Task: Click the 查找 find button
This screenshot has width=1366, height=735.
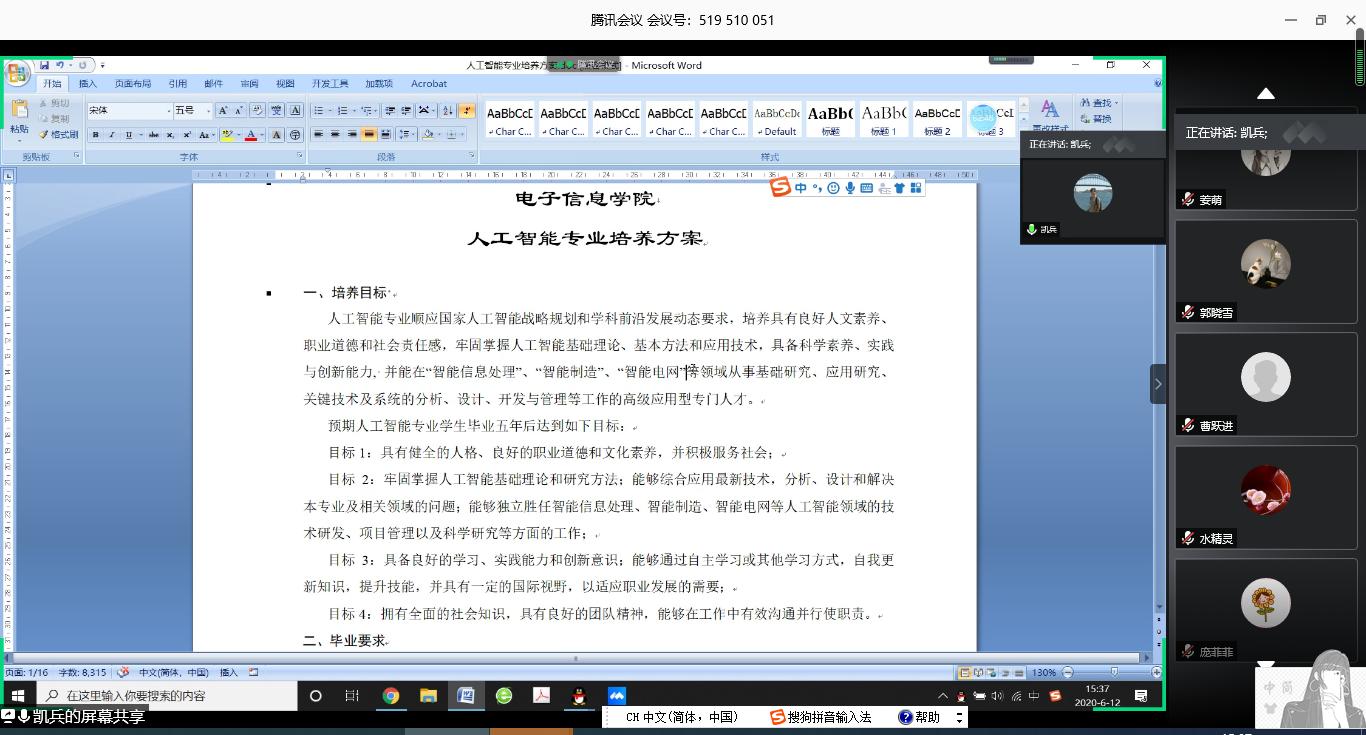Action: 1097,103
